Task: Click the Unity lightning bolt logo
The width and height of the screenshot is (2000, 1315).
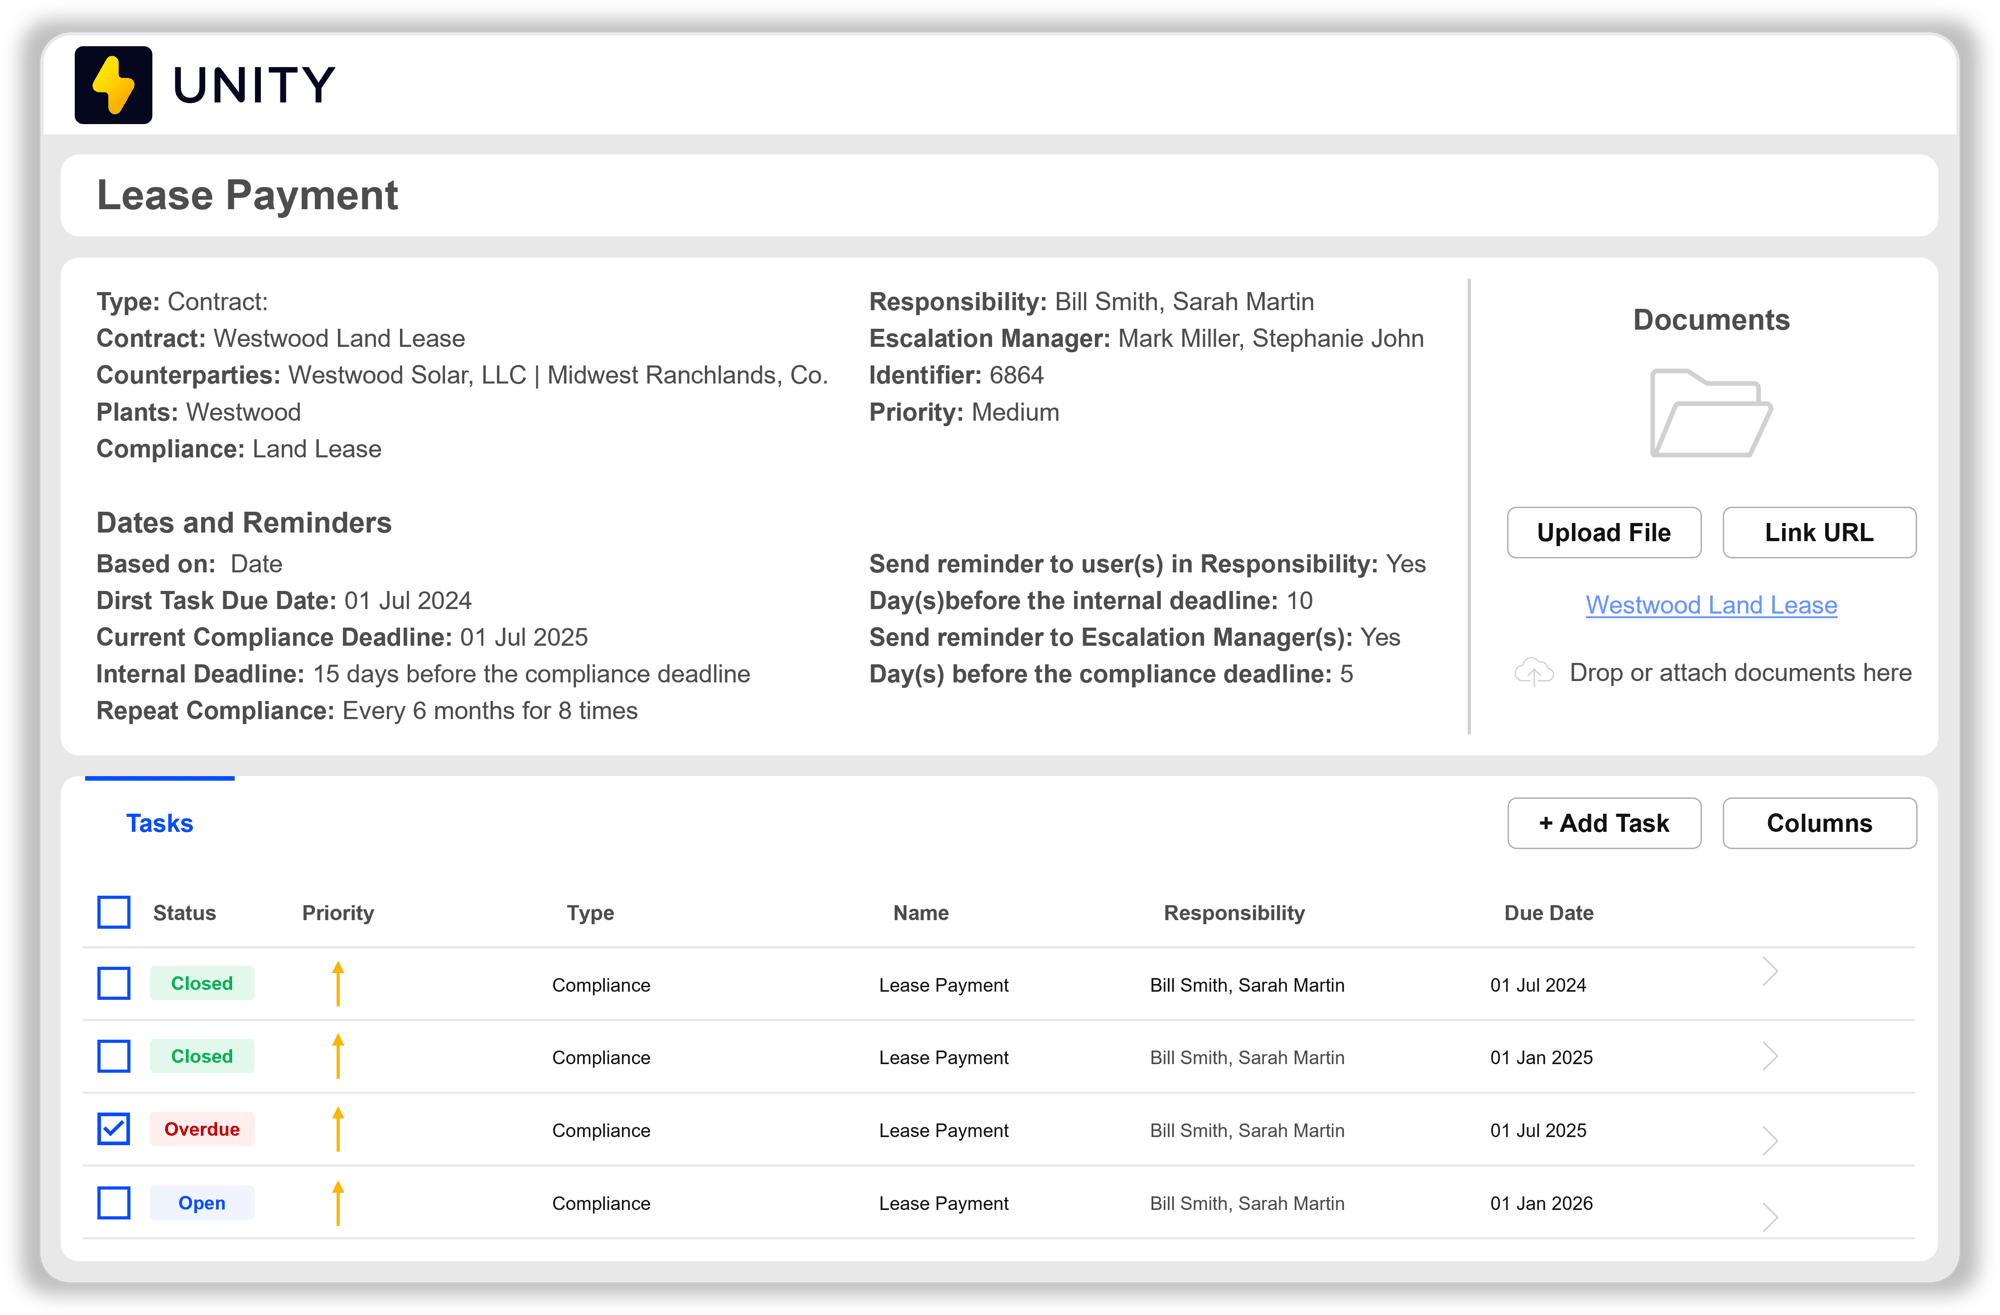Action: [113, 85]
